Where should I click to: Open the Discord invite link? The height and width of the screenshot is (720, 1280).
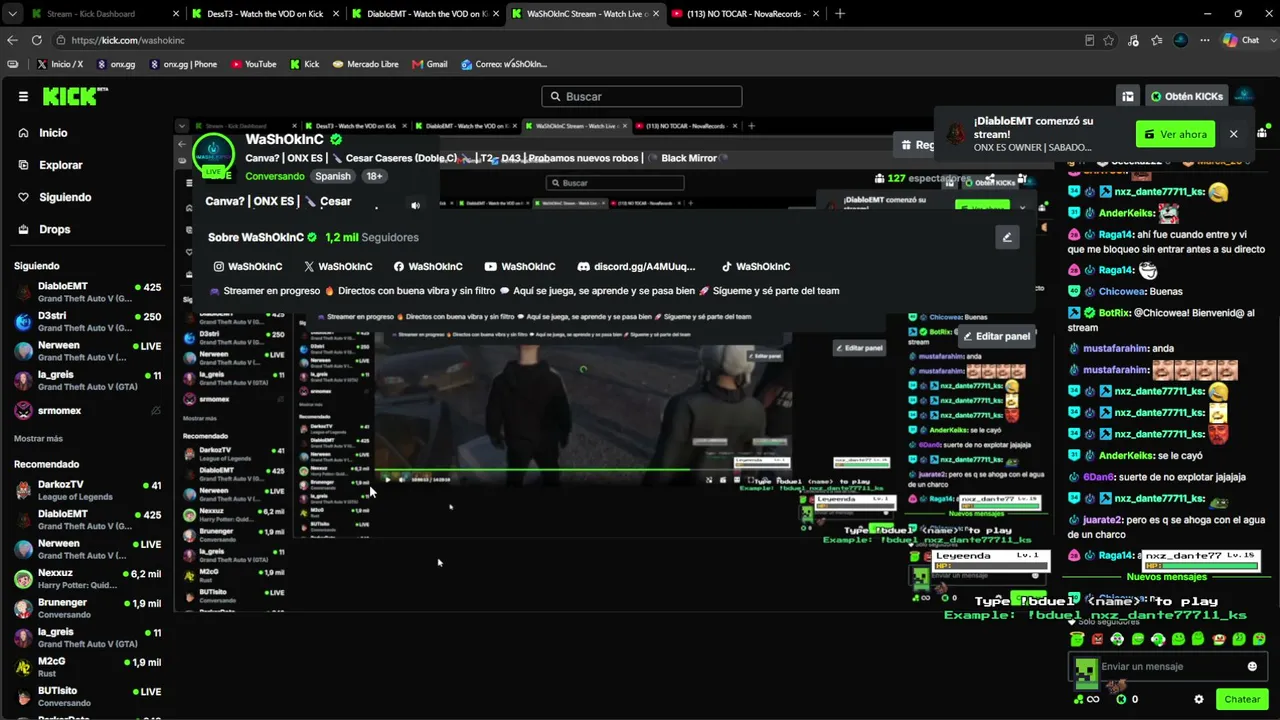[636, 267]
